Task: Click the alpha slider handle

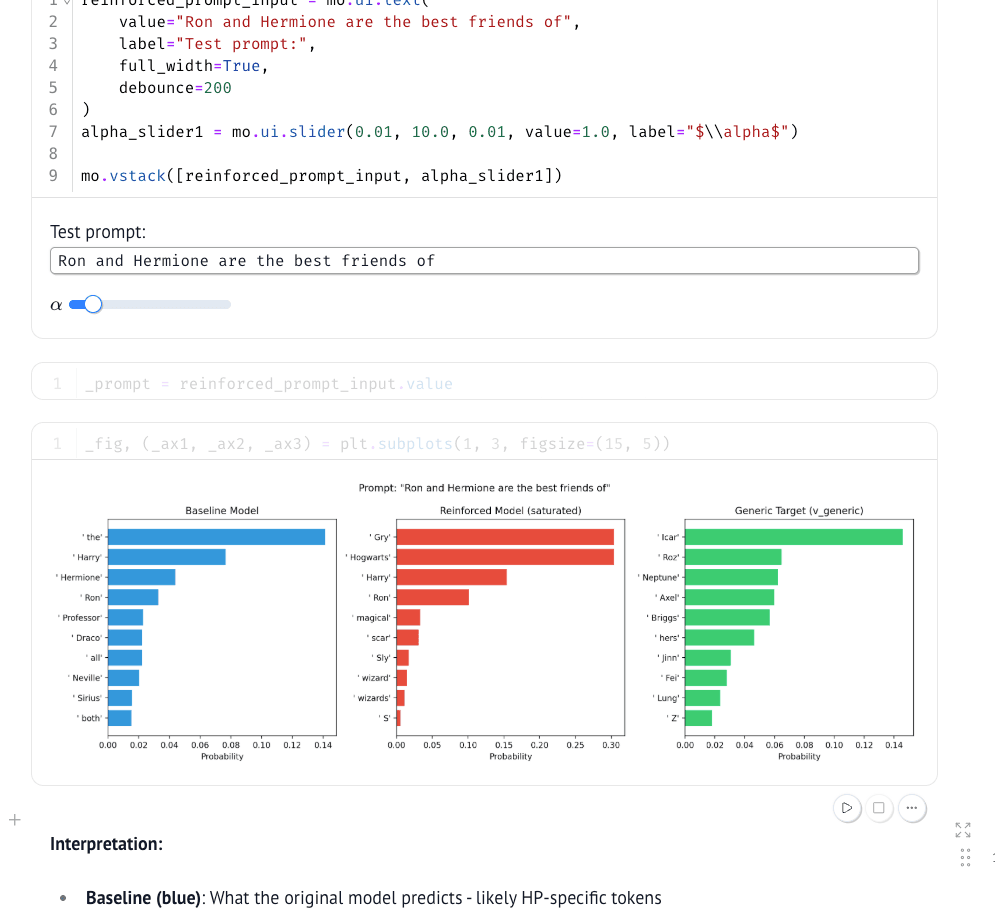Action: tap(93, 304)
